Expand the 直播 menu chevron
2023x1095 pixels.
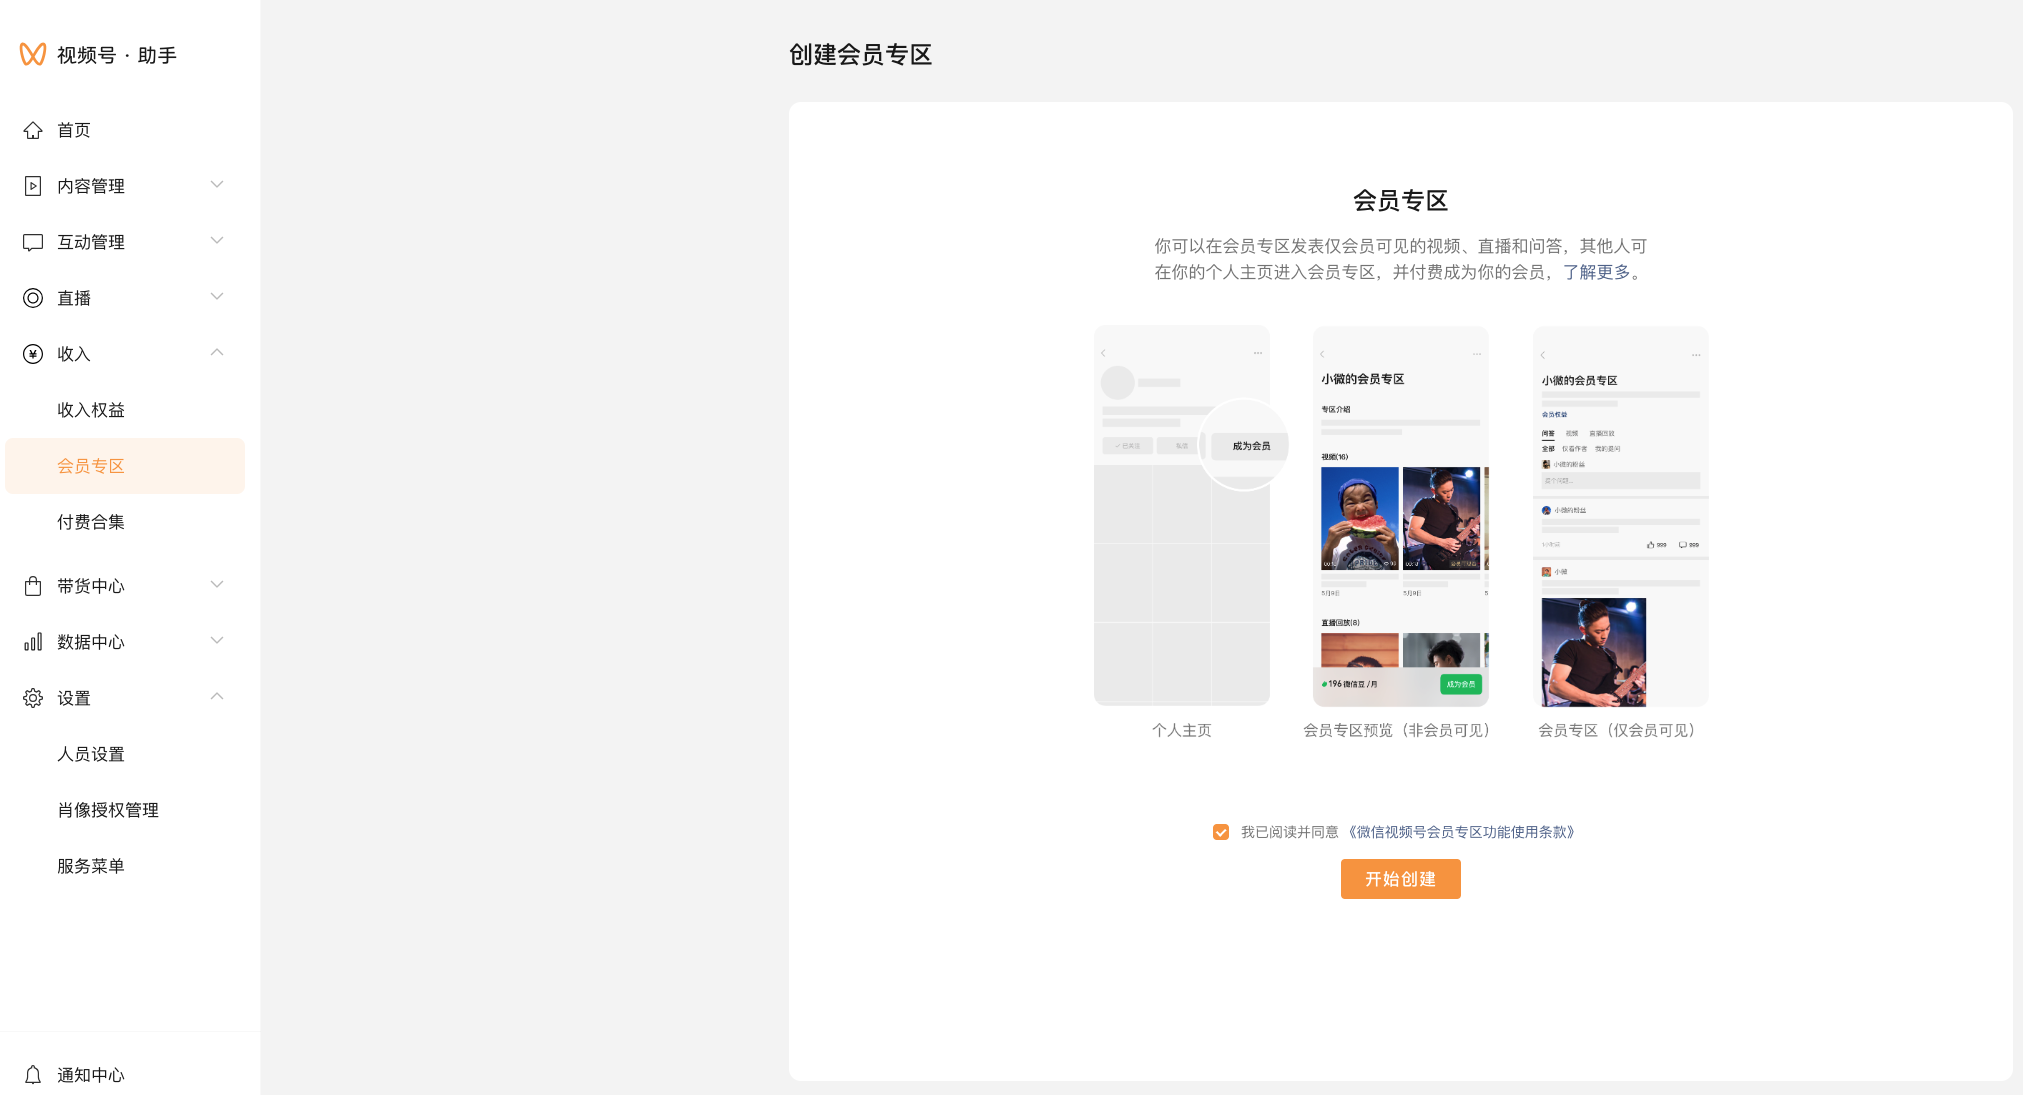217,297
